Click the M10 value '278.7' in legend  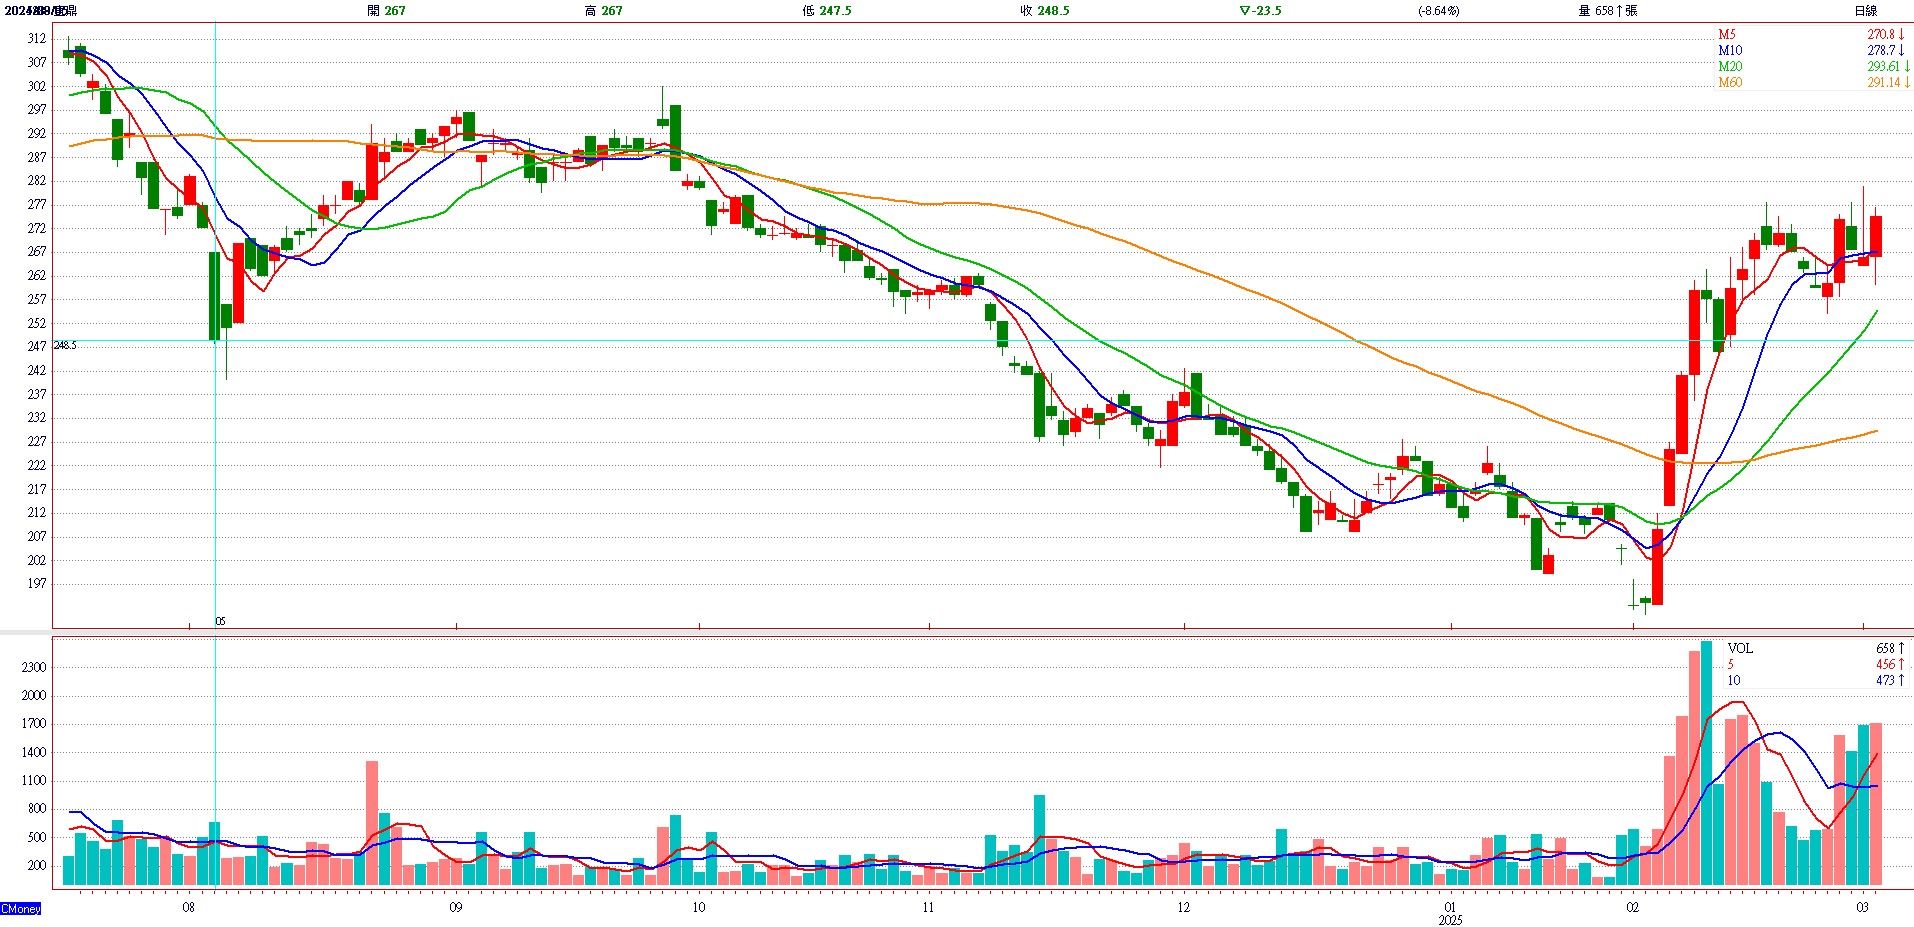(1881, 51)
